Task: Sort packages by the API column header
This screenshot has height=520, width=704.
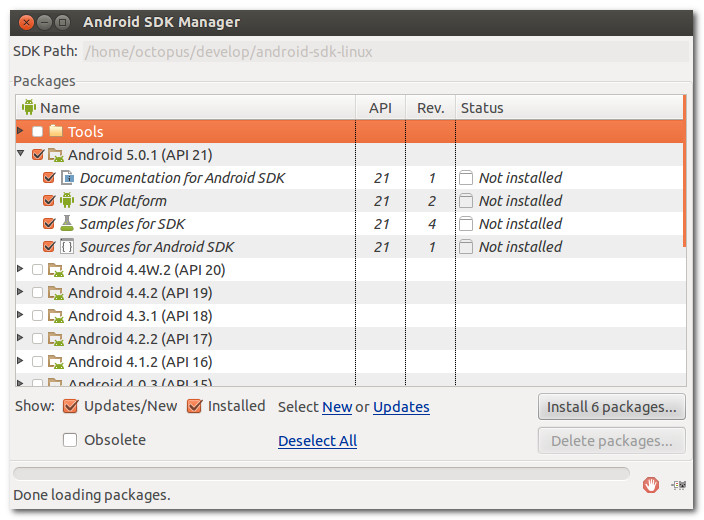Action: point(380,108)
